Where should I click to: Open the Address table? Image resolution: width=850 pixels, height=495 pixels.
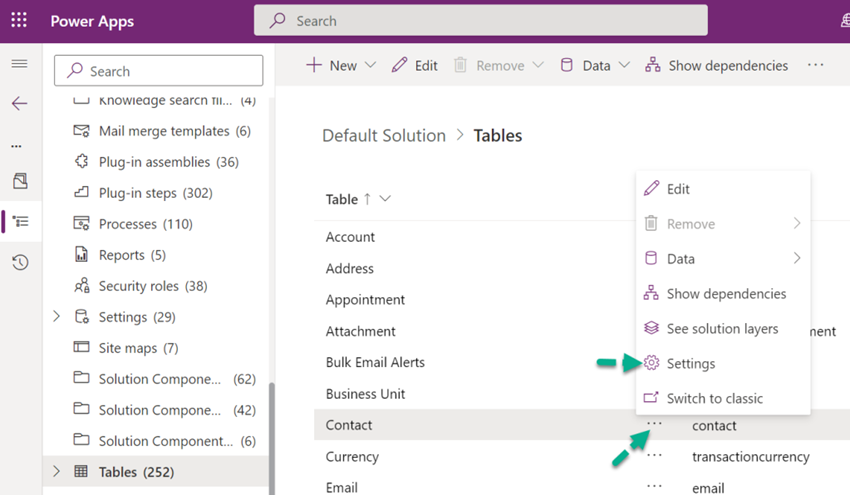click(350, 268)
